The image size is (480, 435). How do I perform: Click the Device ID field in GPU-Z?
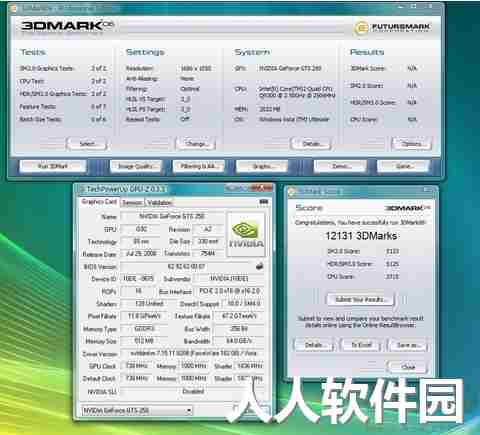click(139, 278)
